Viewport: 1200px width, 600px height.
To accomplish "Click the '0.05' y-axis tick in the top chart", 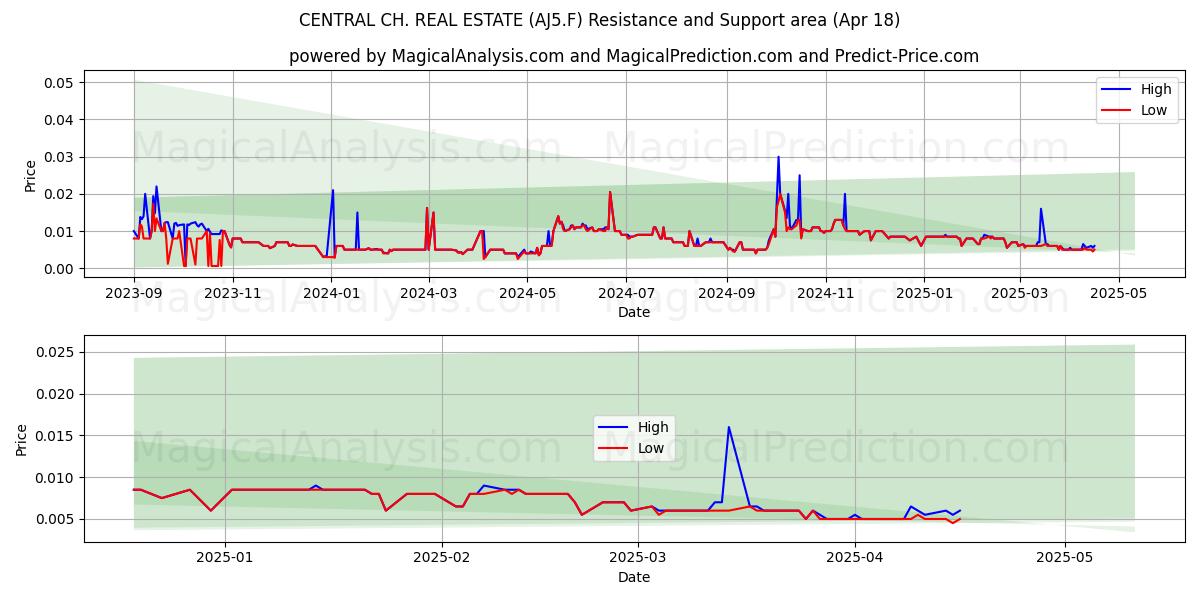I will 61,82.
